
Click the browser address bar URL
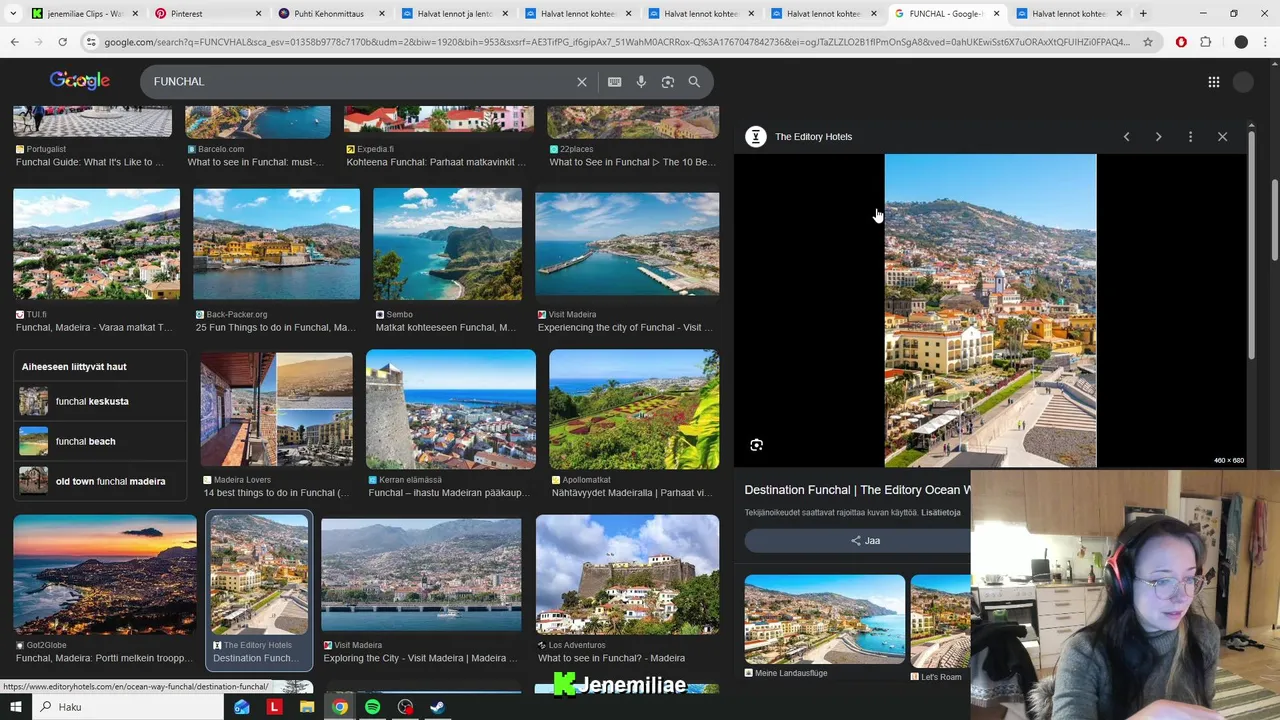[616, 42]
